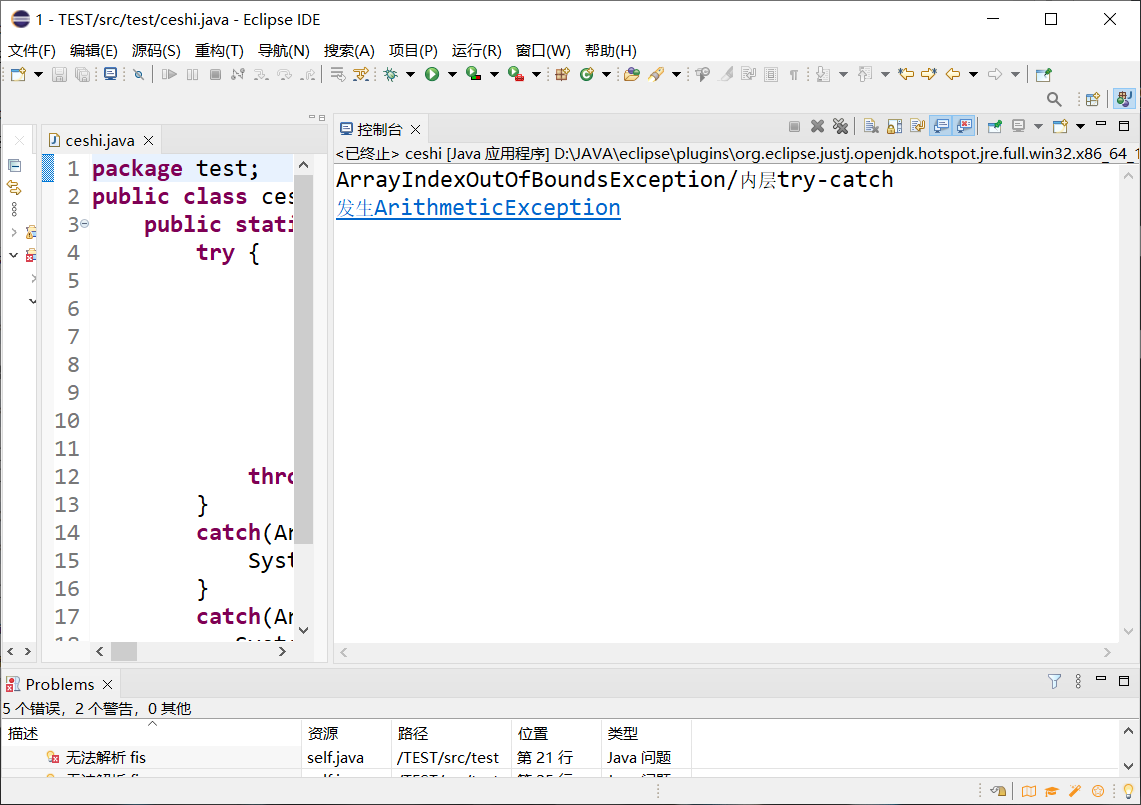1141x805 pixels.
Task: Open the New Java Class dropdown arrow
Action: tap(606, 74)
